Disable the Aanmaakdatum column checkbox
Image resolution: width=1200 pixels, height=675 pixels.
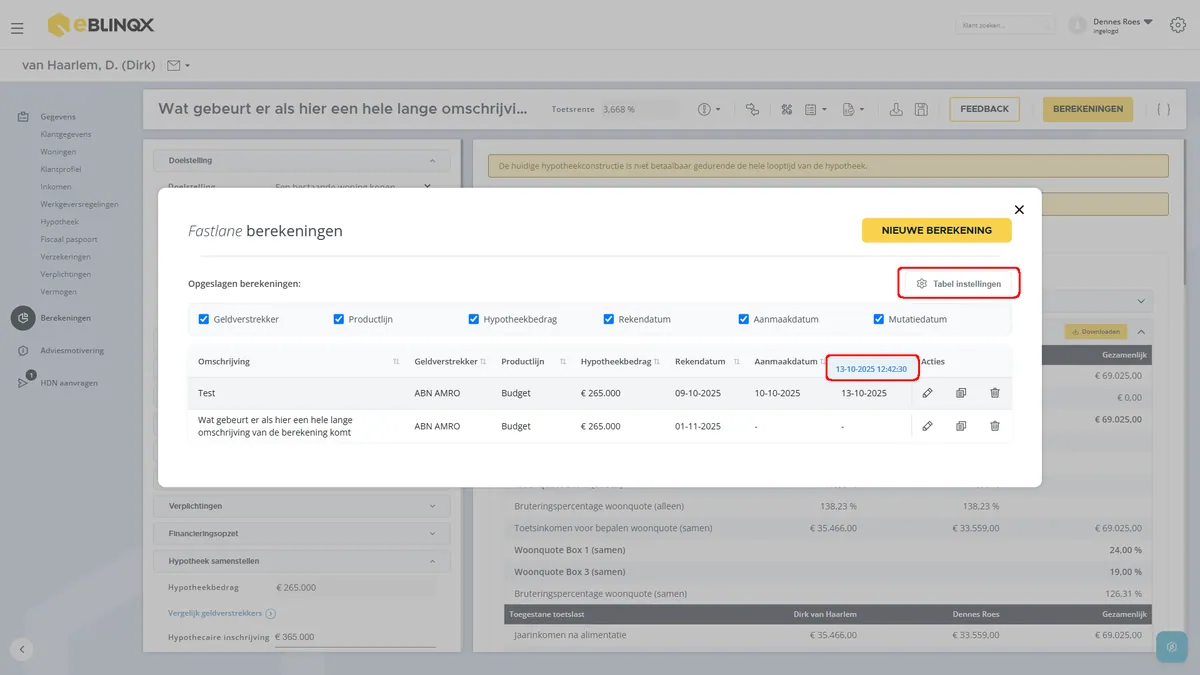744,319
